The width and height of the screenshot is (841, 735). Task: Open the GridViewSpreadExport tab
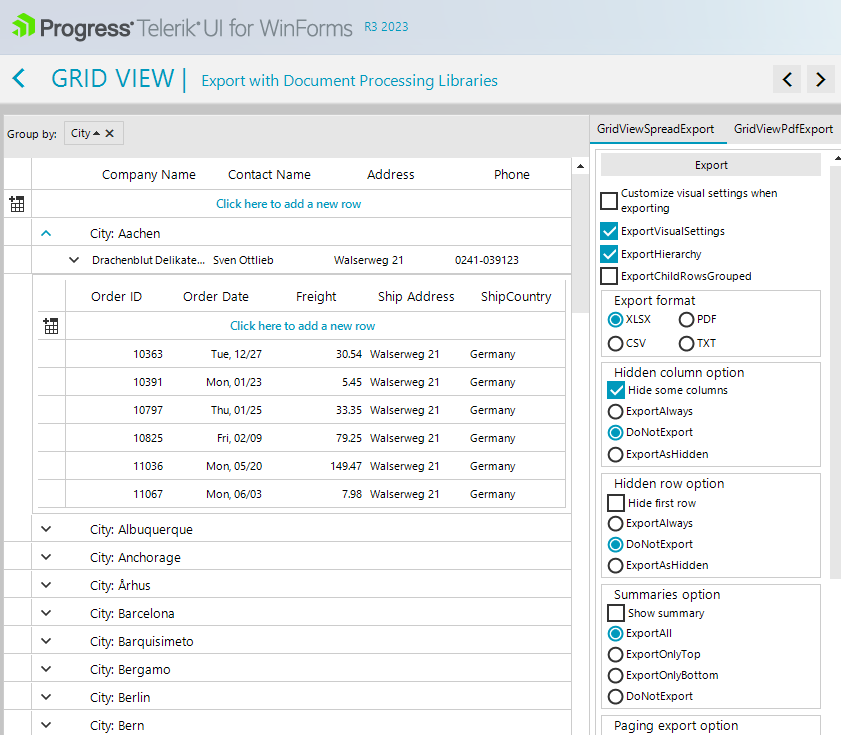[657, 129]
